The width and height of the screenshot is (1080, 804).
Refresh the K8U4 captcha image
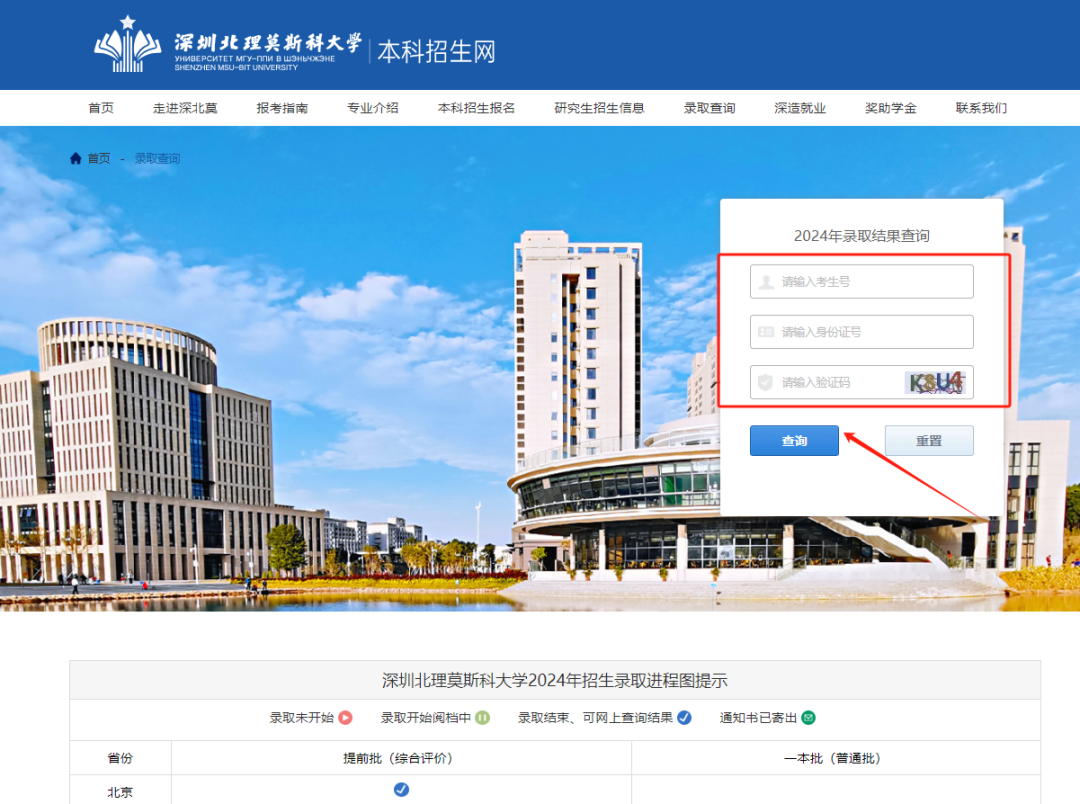coord(937,382)
